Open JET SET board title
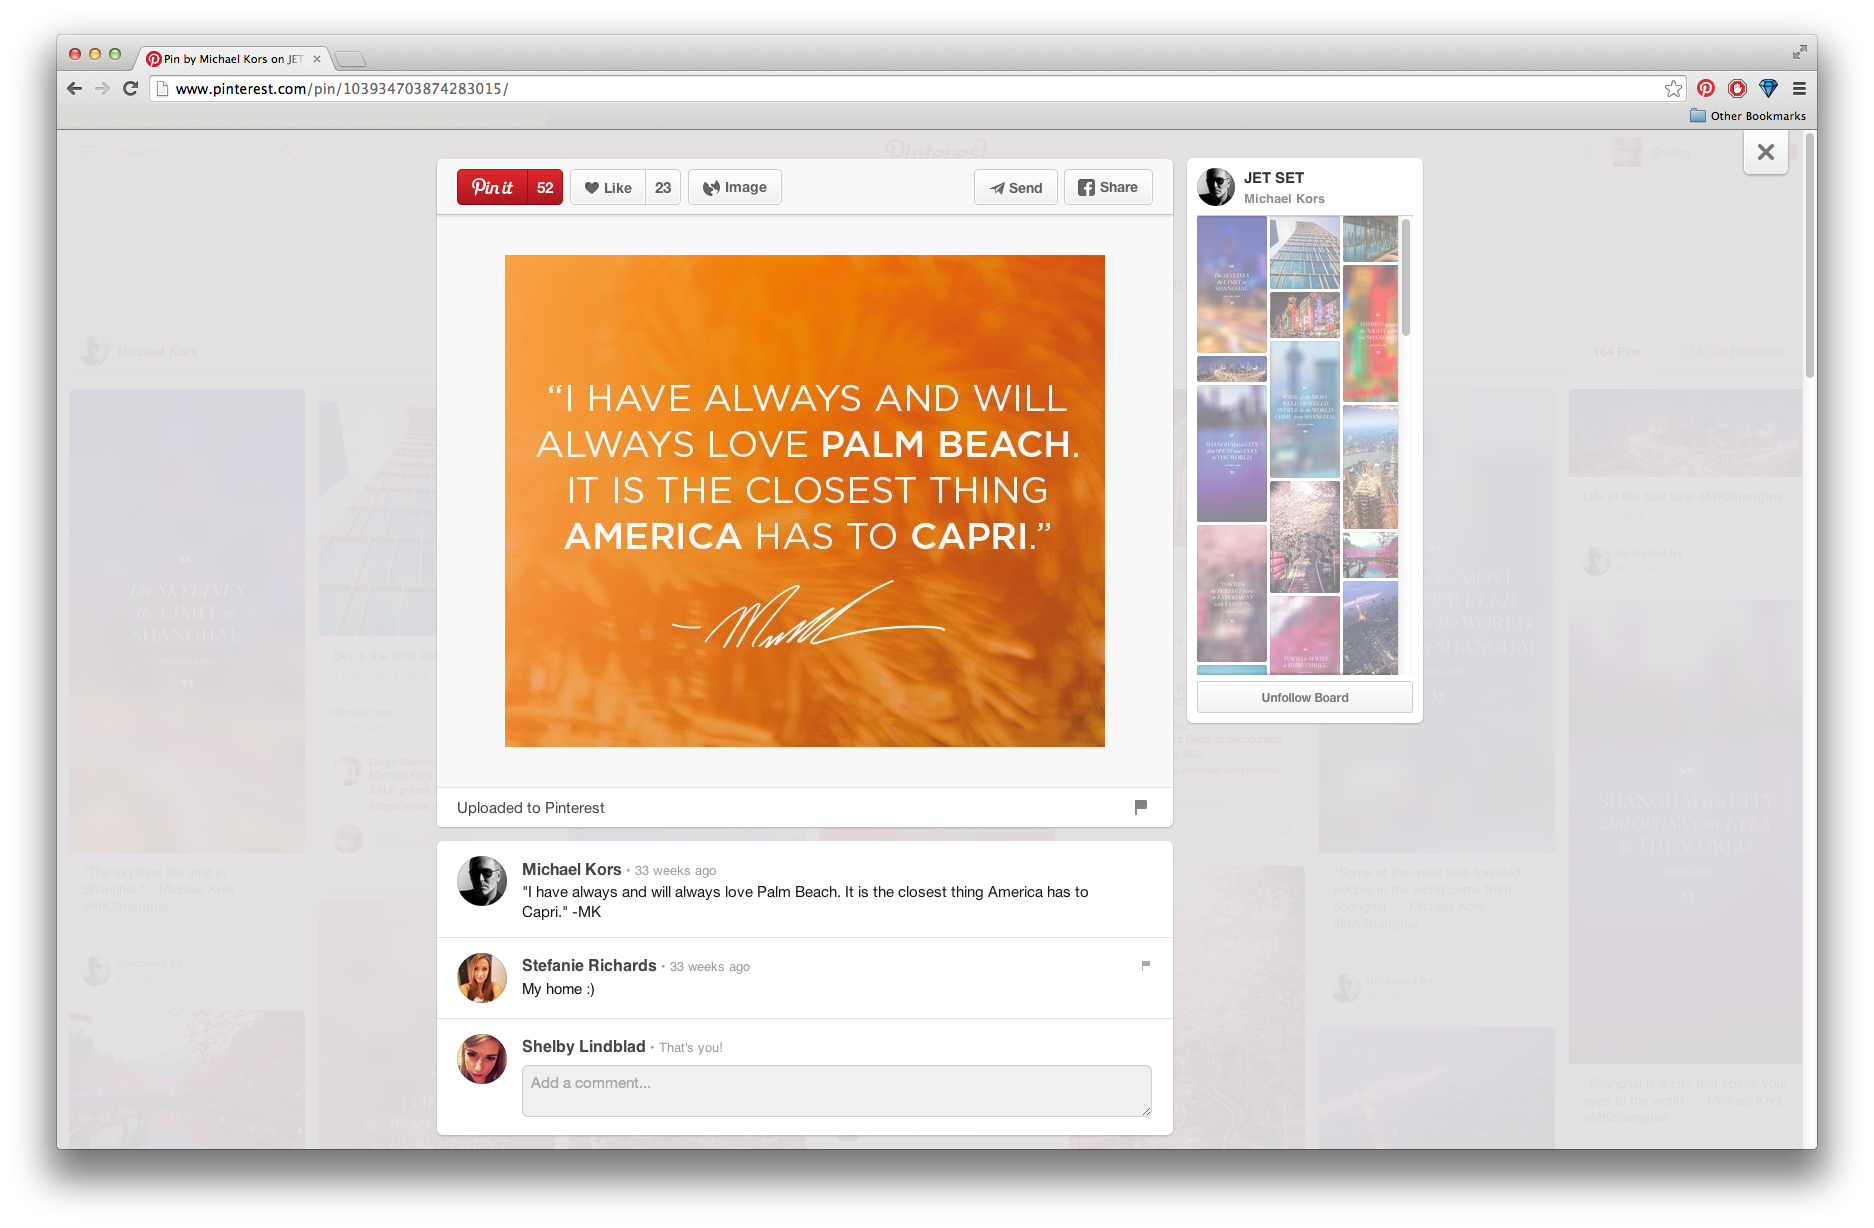 click(1274, 177)
